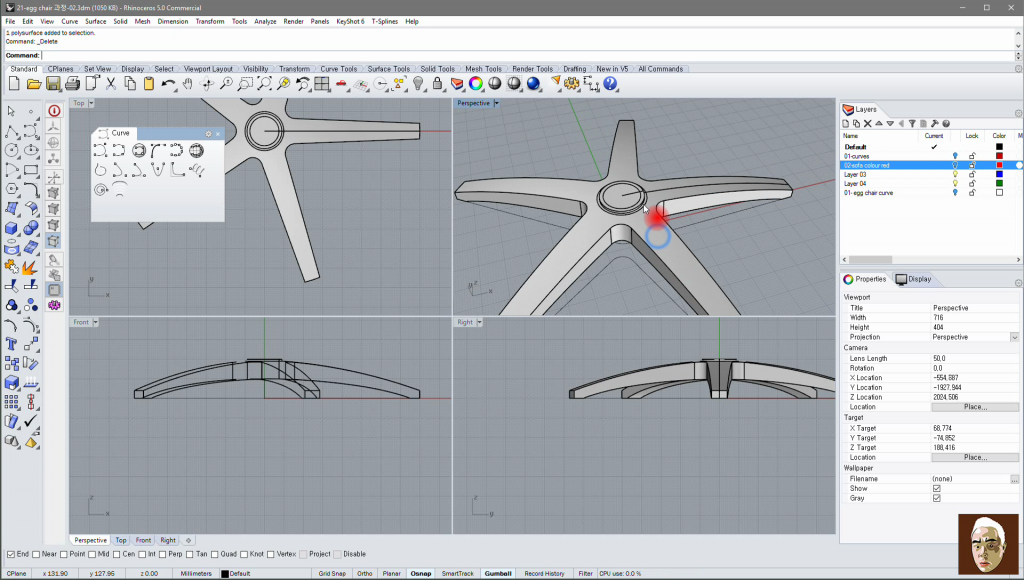Click Record History in status bar

544,573
